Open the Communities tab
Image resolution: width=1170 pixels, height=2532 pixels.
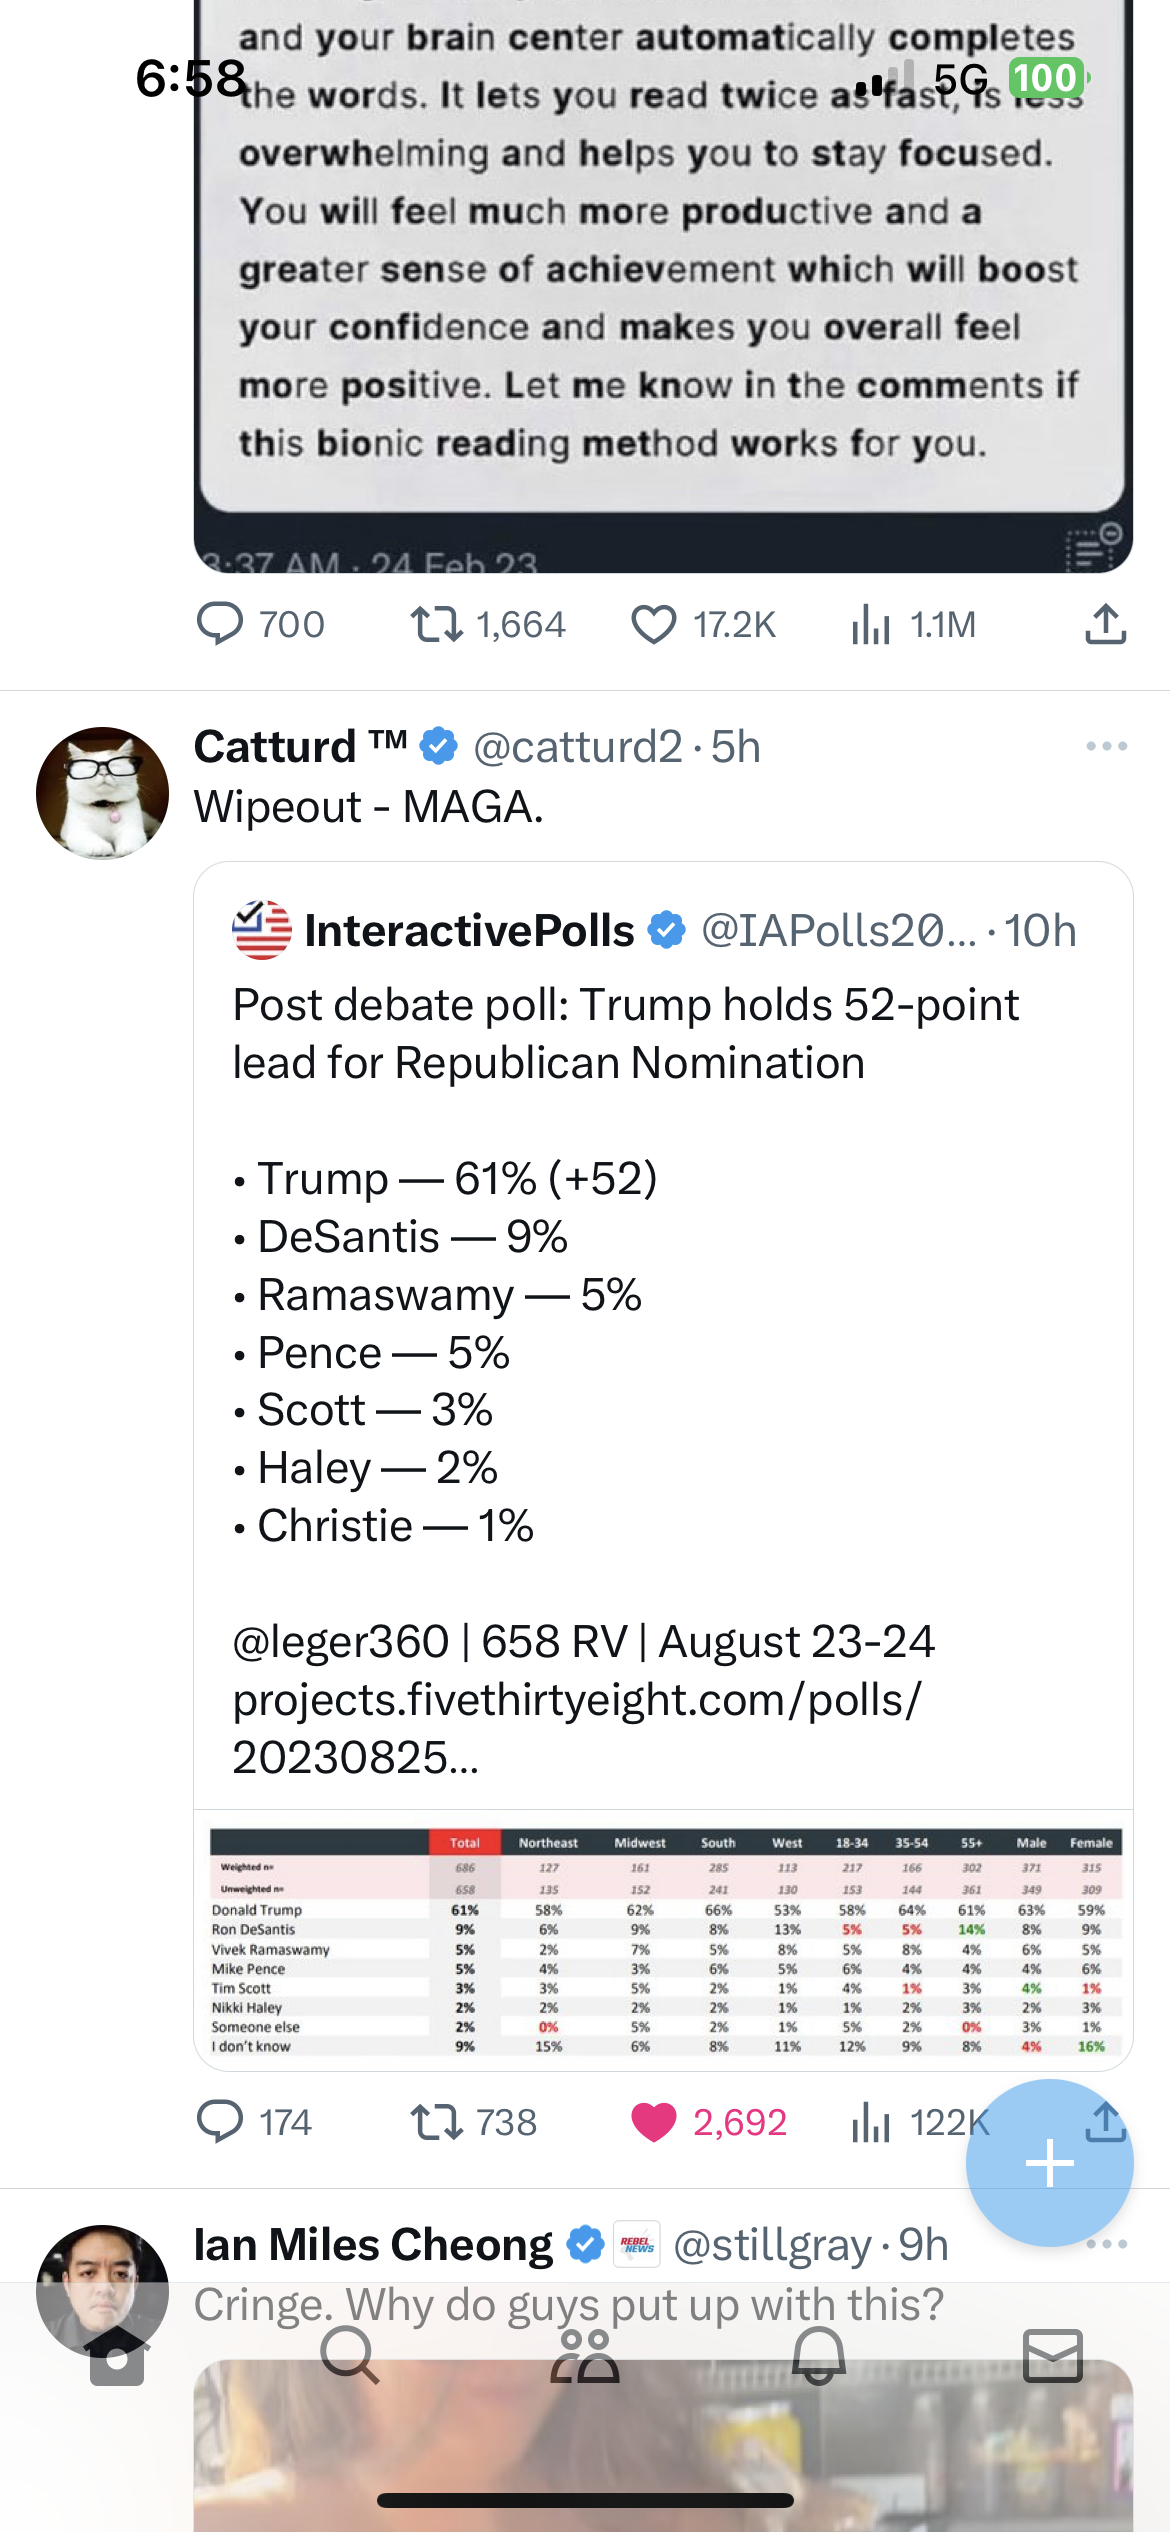click(585, 2356)
